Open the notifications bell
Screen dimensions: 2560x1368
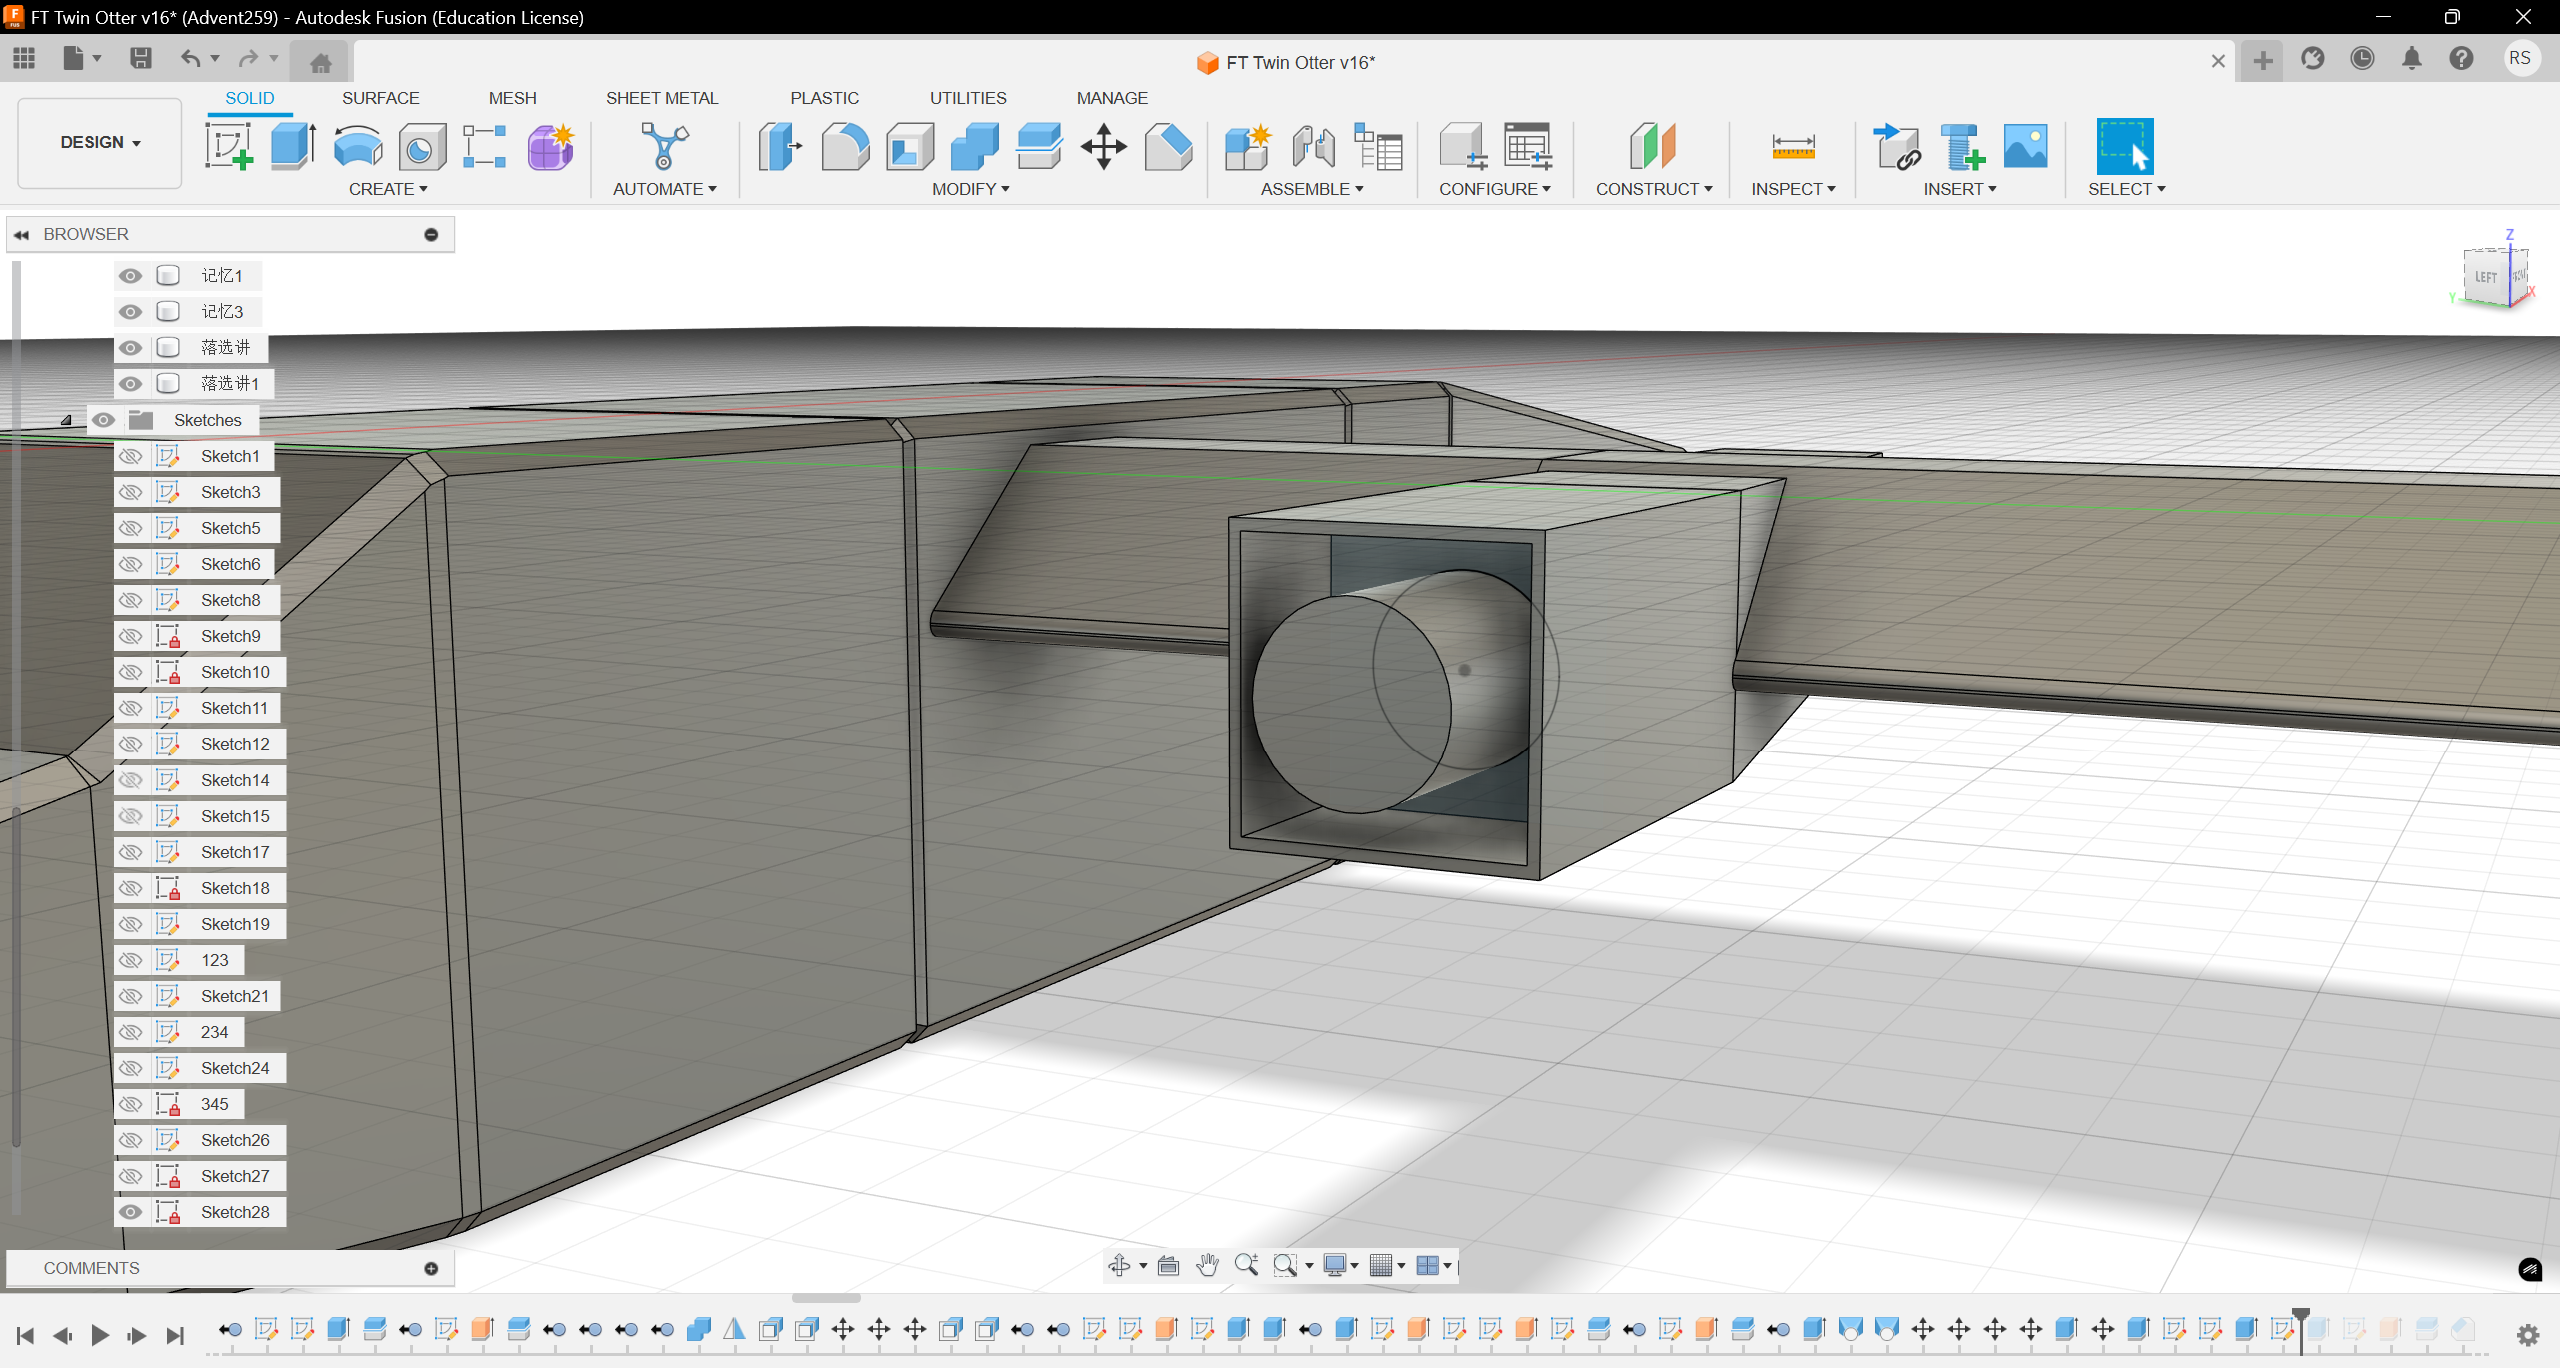click(x=2411, y=58)
